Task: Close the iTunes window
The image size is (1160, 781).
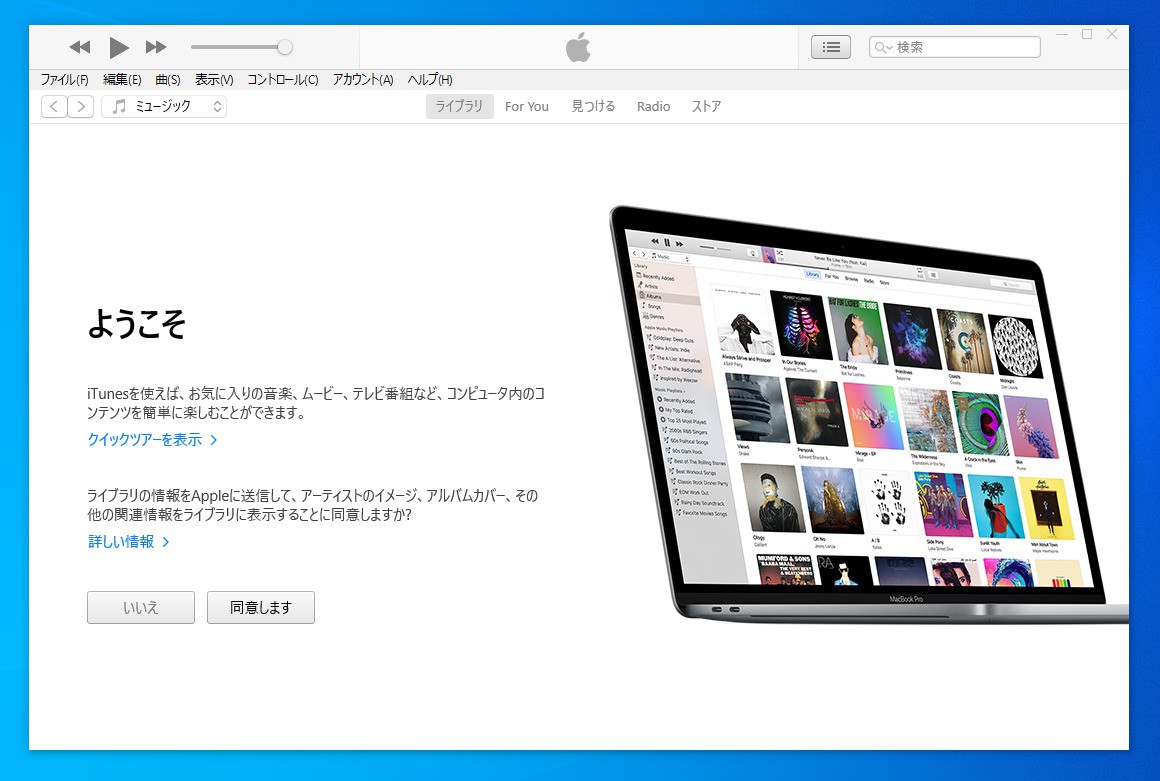Action: point(1112,35)
